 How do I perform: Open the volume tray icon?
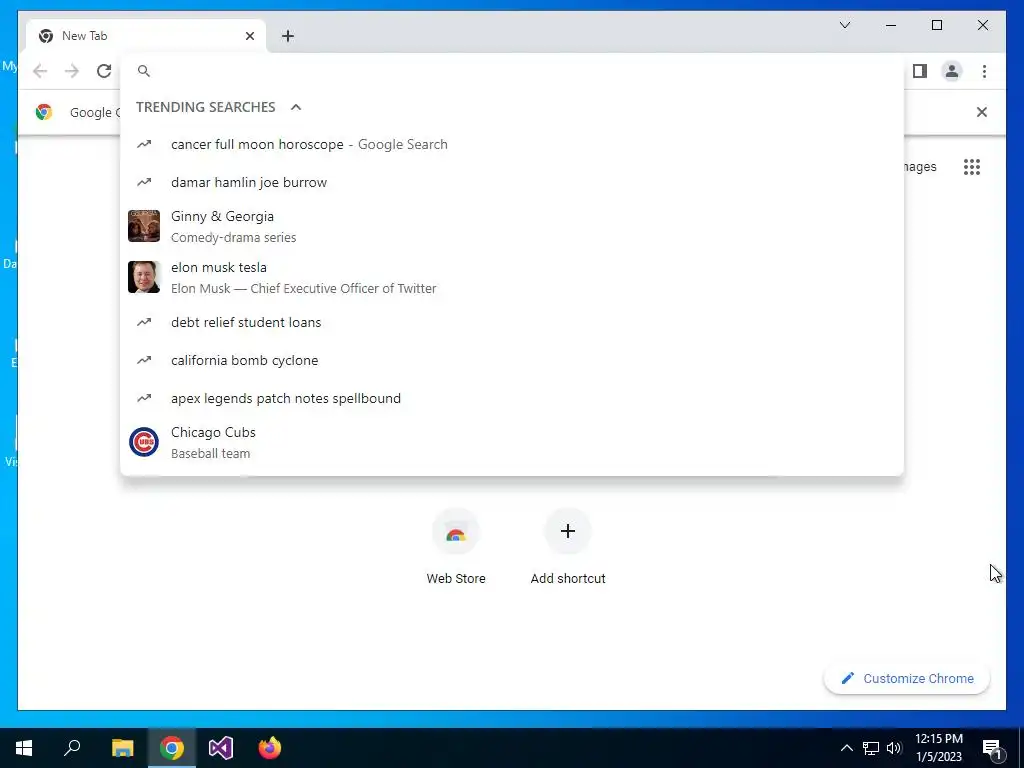click(894, 748)
